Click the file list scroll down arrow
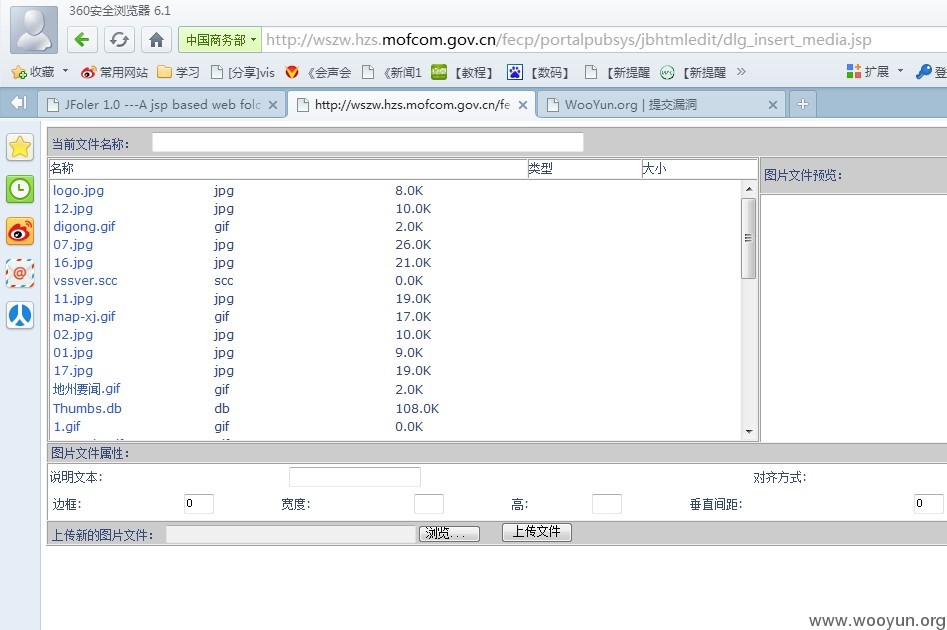 749,432
